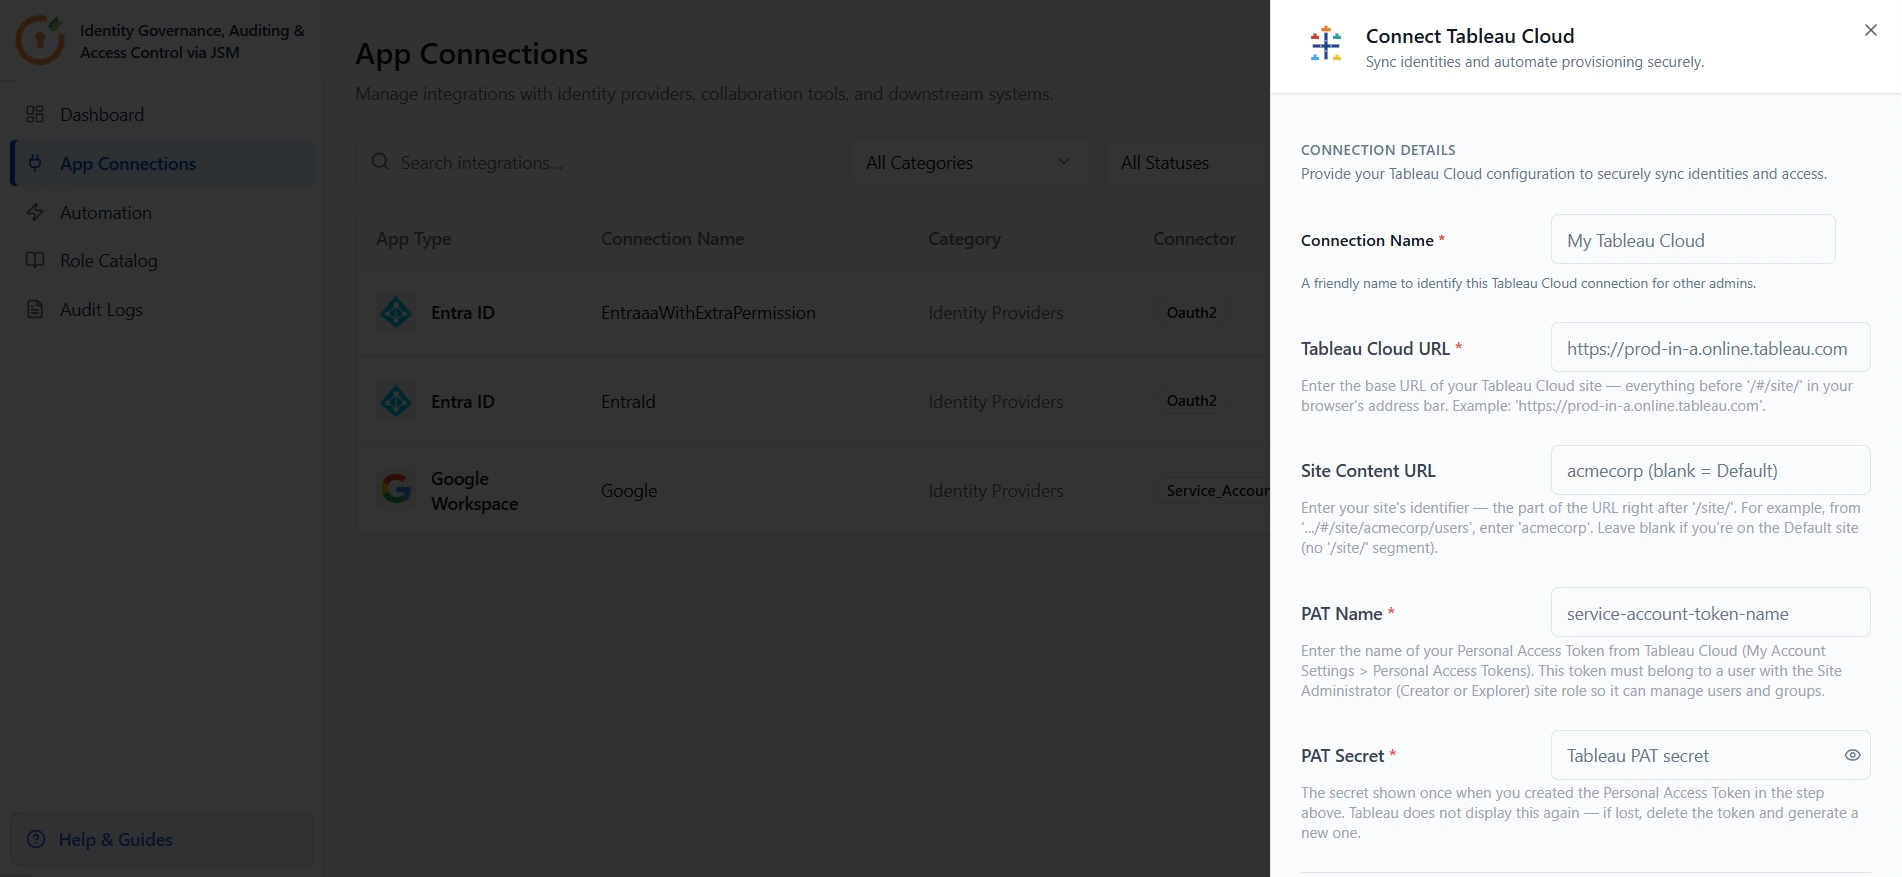Click the Entra ID icon in EntraId row
The width and height of the screenshot is (1902, 877).
[396, 401]
